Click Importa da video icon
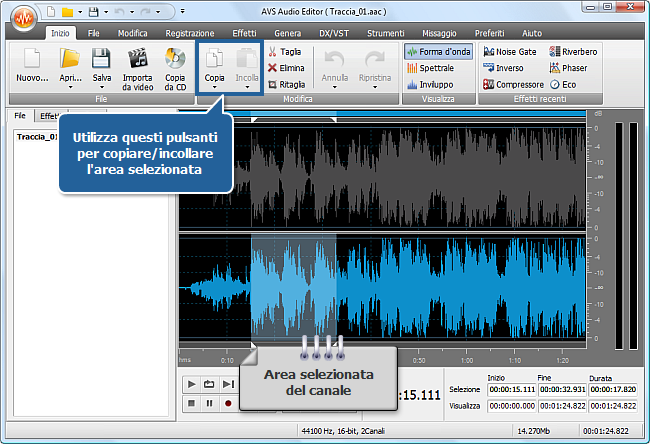 (x=138, y=58)
